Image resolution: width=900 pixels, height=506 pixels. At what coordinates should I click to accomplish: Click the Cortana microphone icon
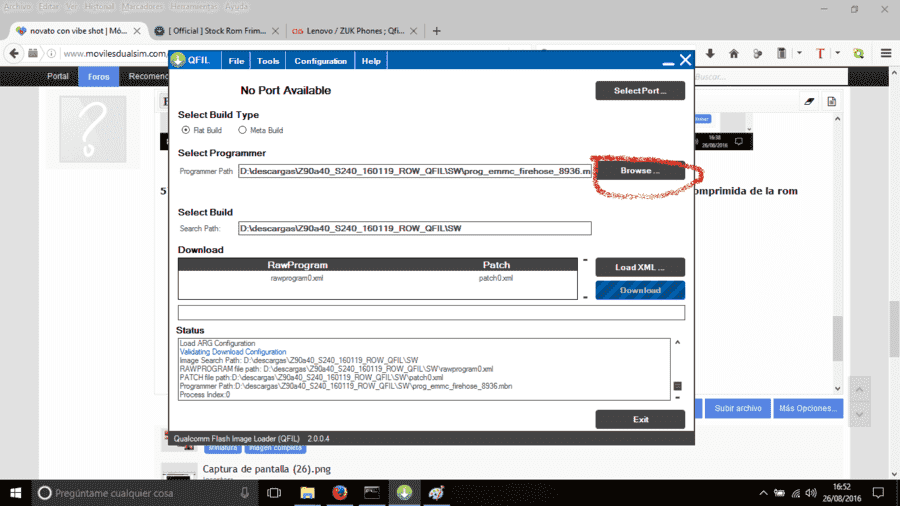(x=245, y=493)
